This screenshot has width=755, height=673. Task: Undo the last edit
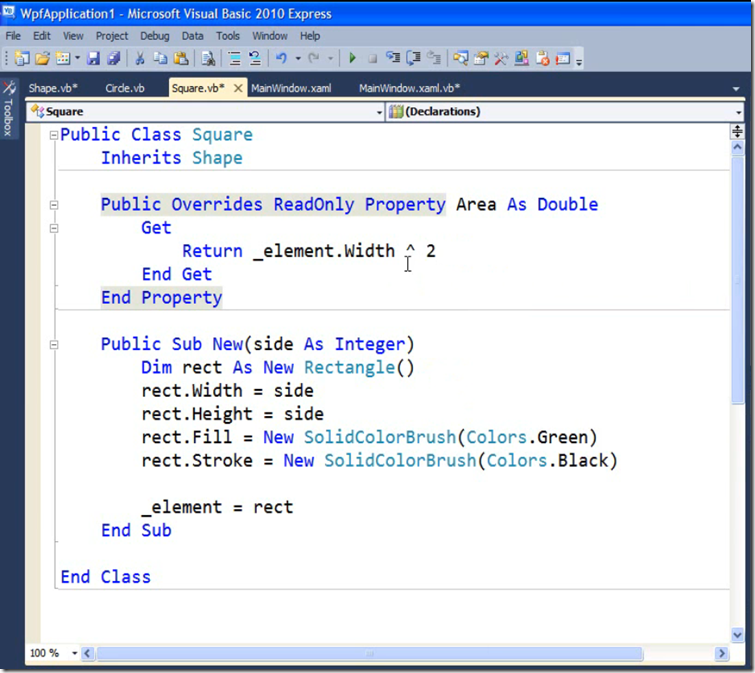tap(281, 58)
